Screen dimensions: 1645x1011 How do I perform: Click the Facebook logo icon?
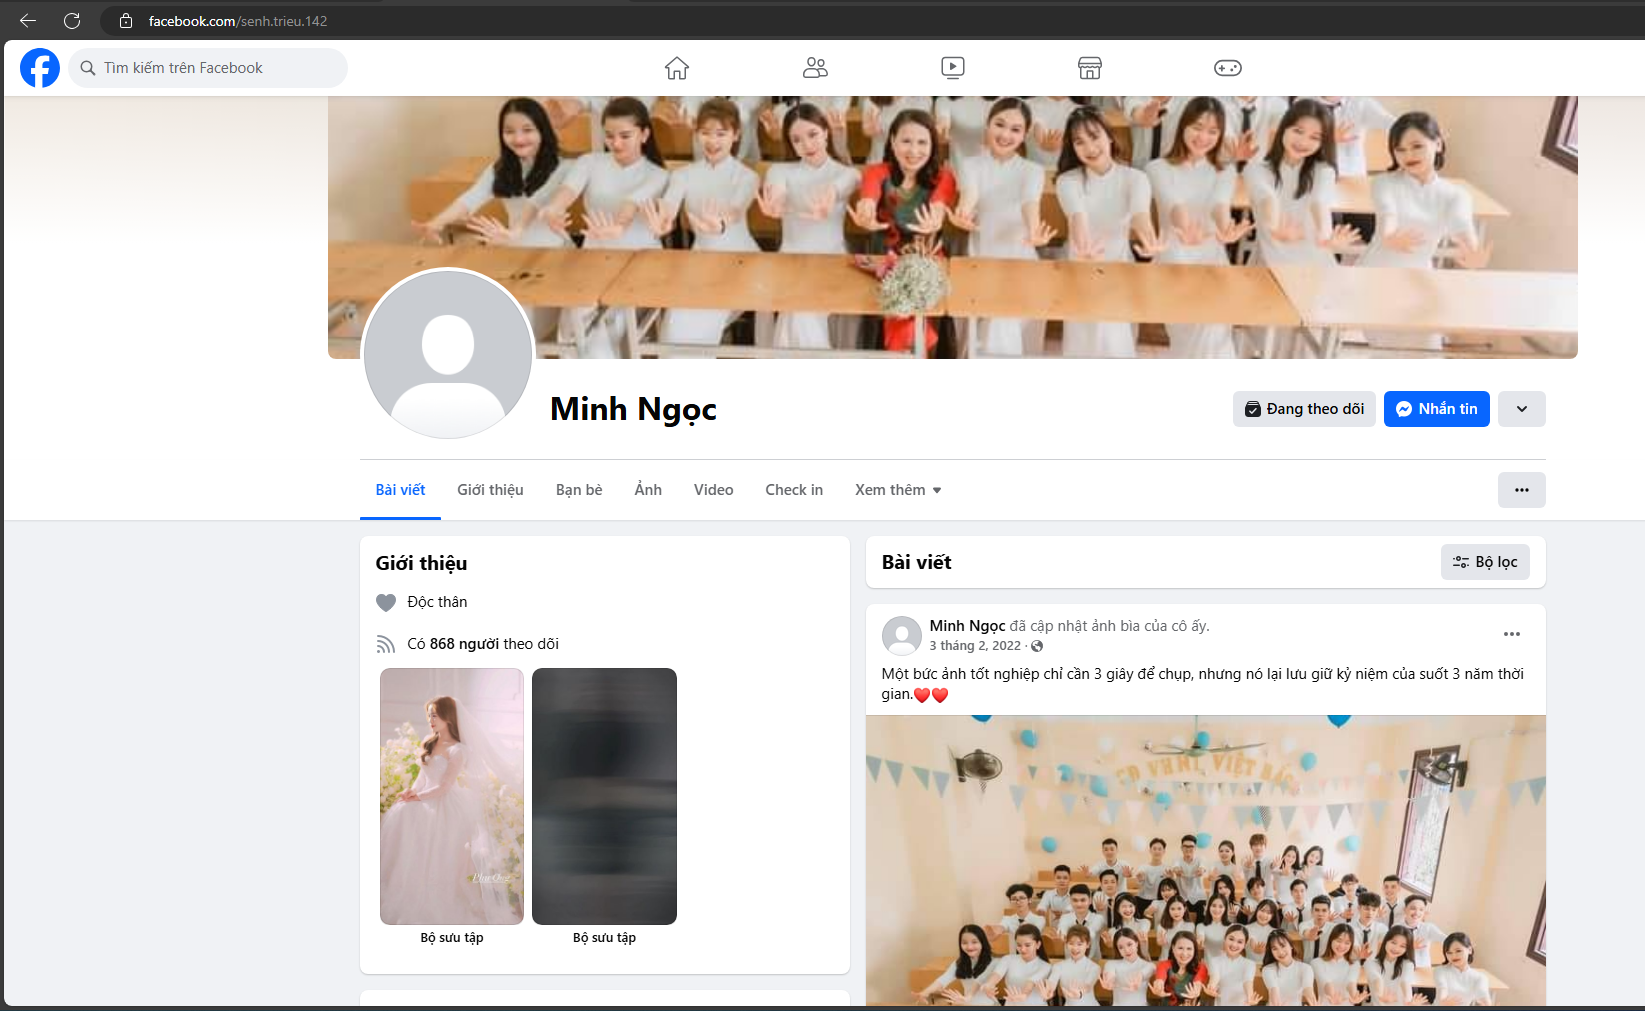pos(40,68)
